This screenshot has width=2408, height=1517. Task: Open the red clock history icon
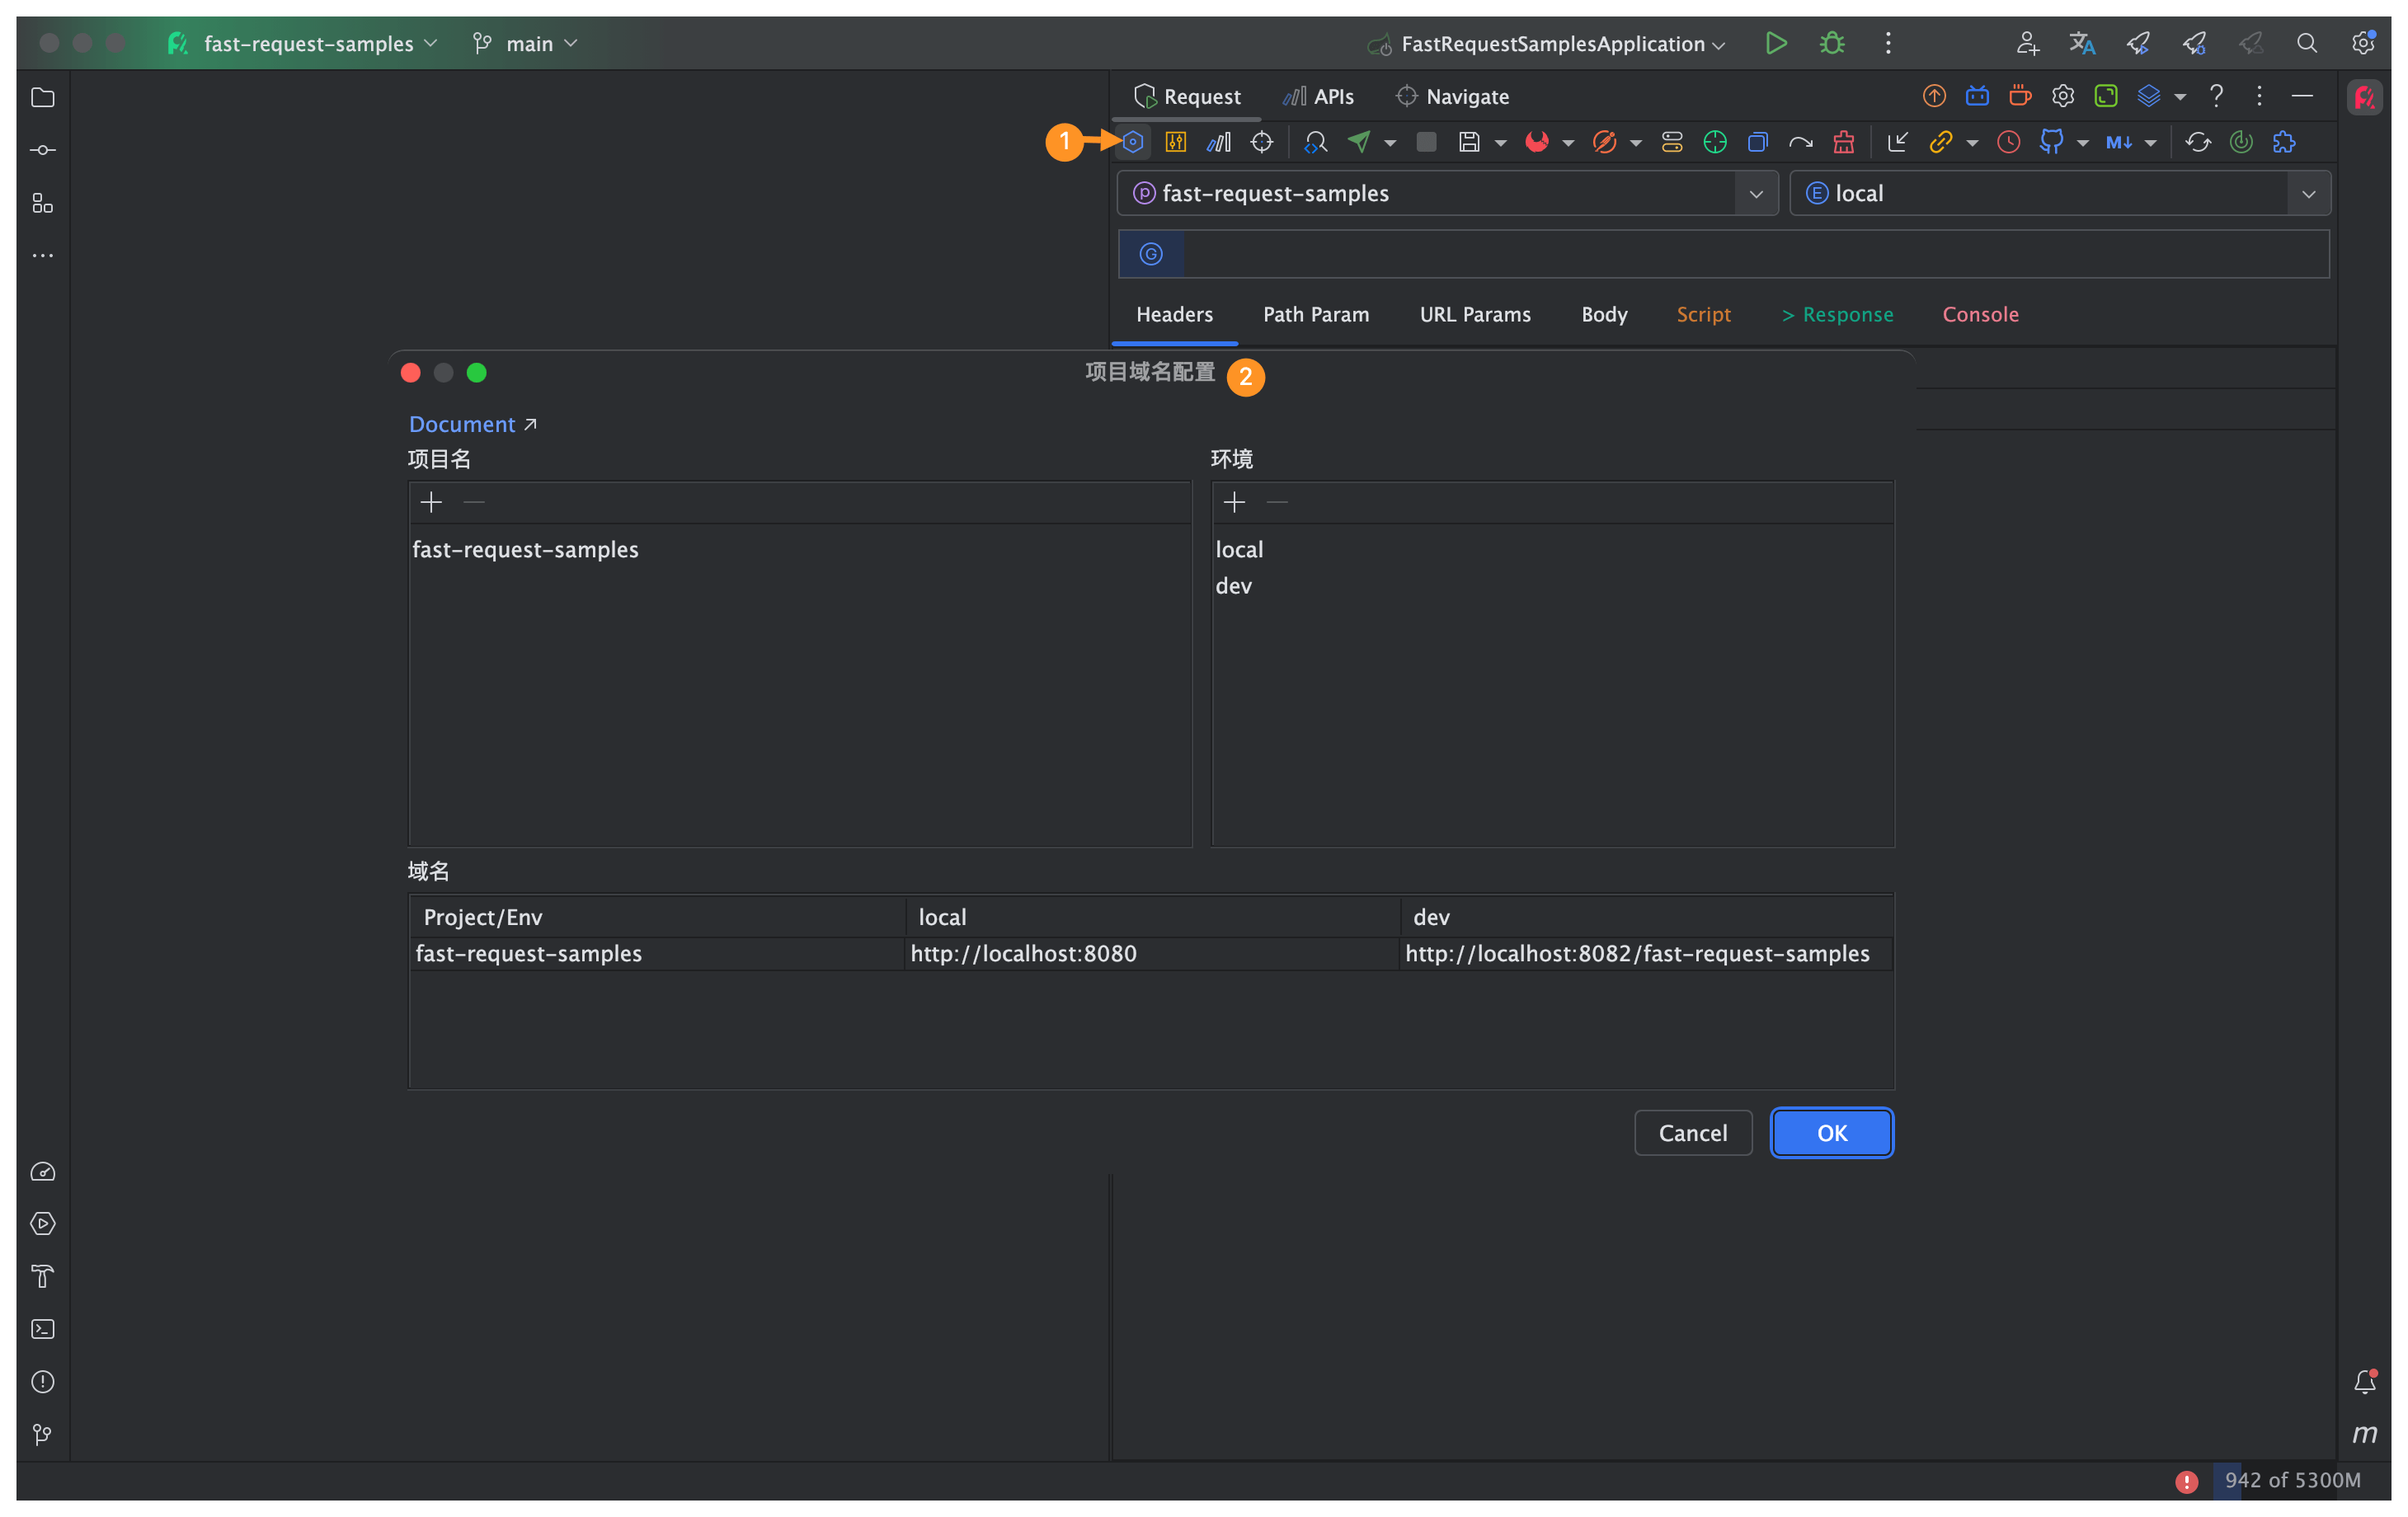click(2008, 142)
